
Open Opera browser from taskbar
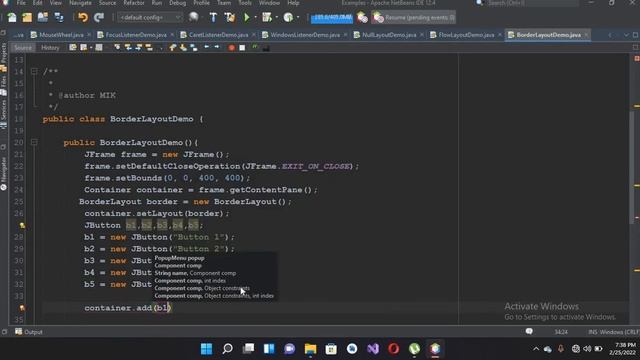[x=393, y=349]
